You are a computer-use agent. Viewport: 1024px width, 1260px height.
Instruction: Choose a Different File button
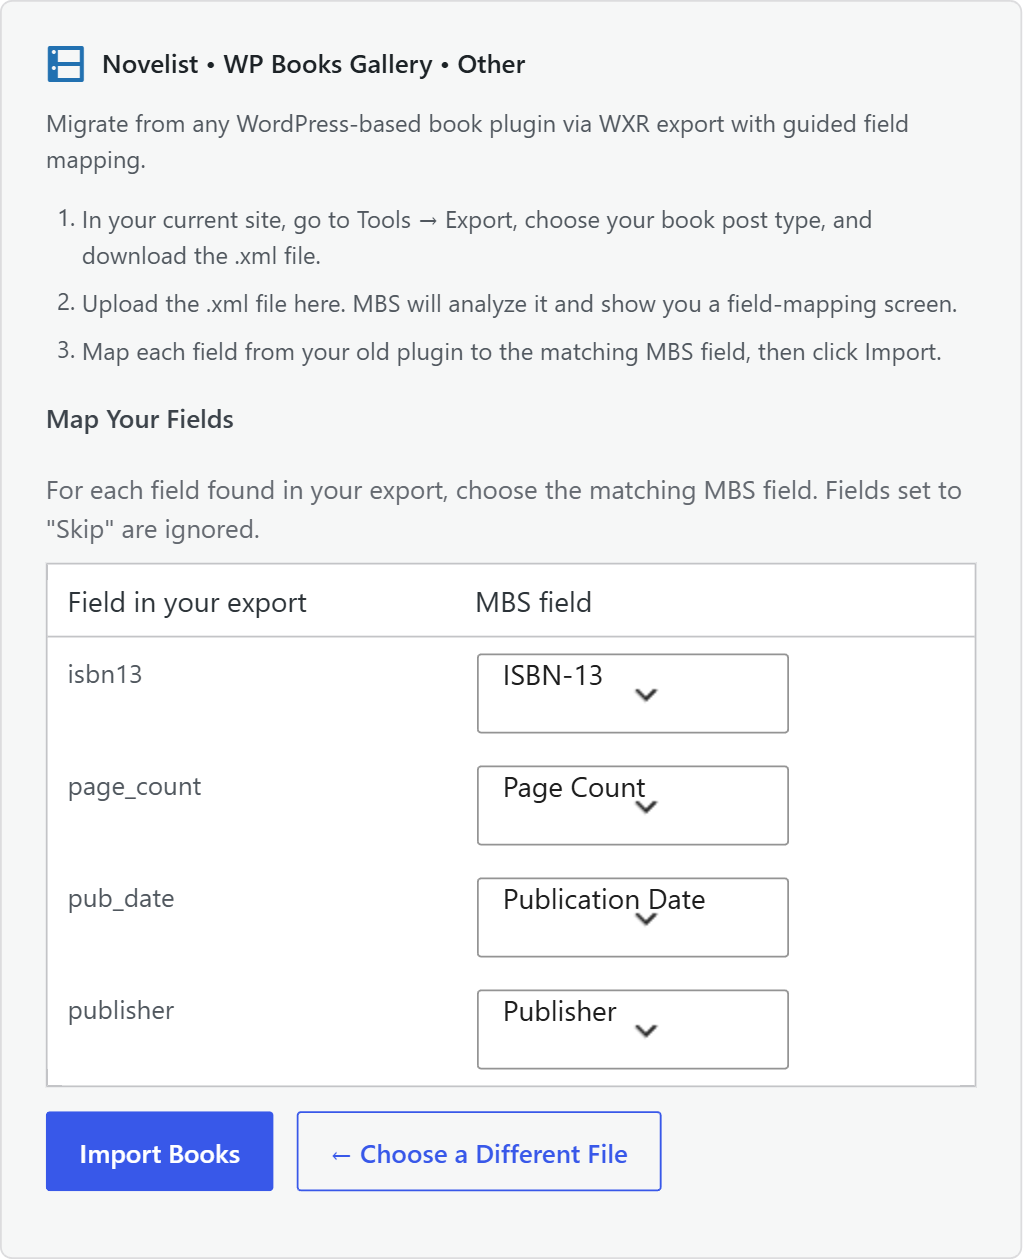[479, 1151]
